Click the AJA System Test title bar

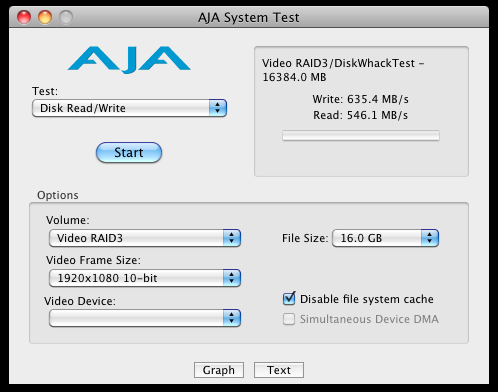pos(249,17)
